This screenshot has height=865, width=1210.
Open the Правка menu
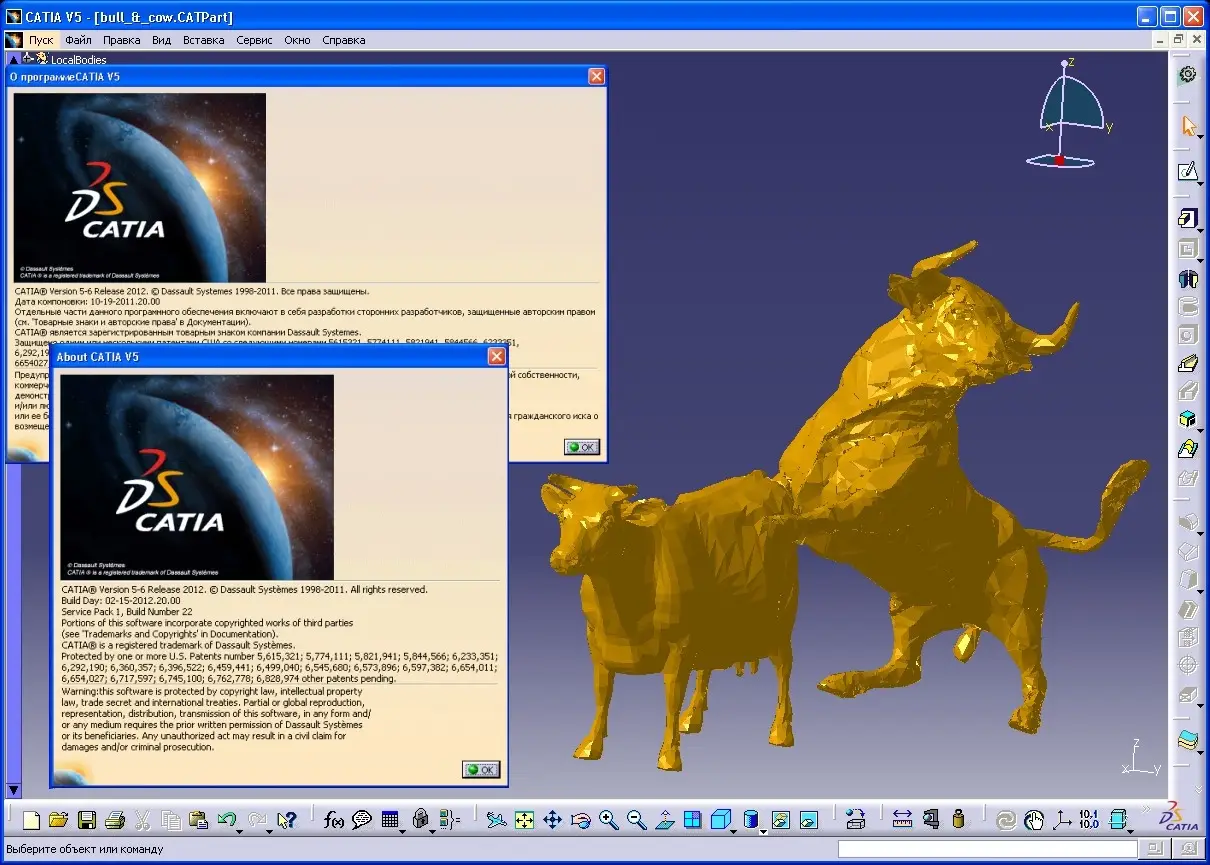[122, 40]
